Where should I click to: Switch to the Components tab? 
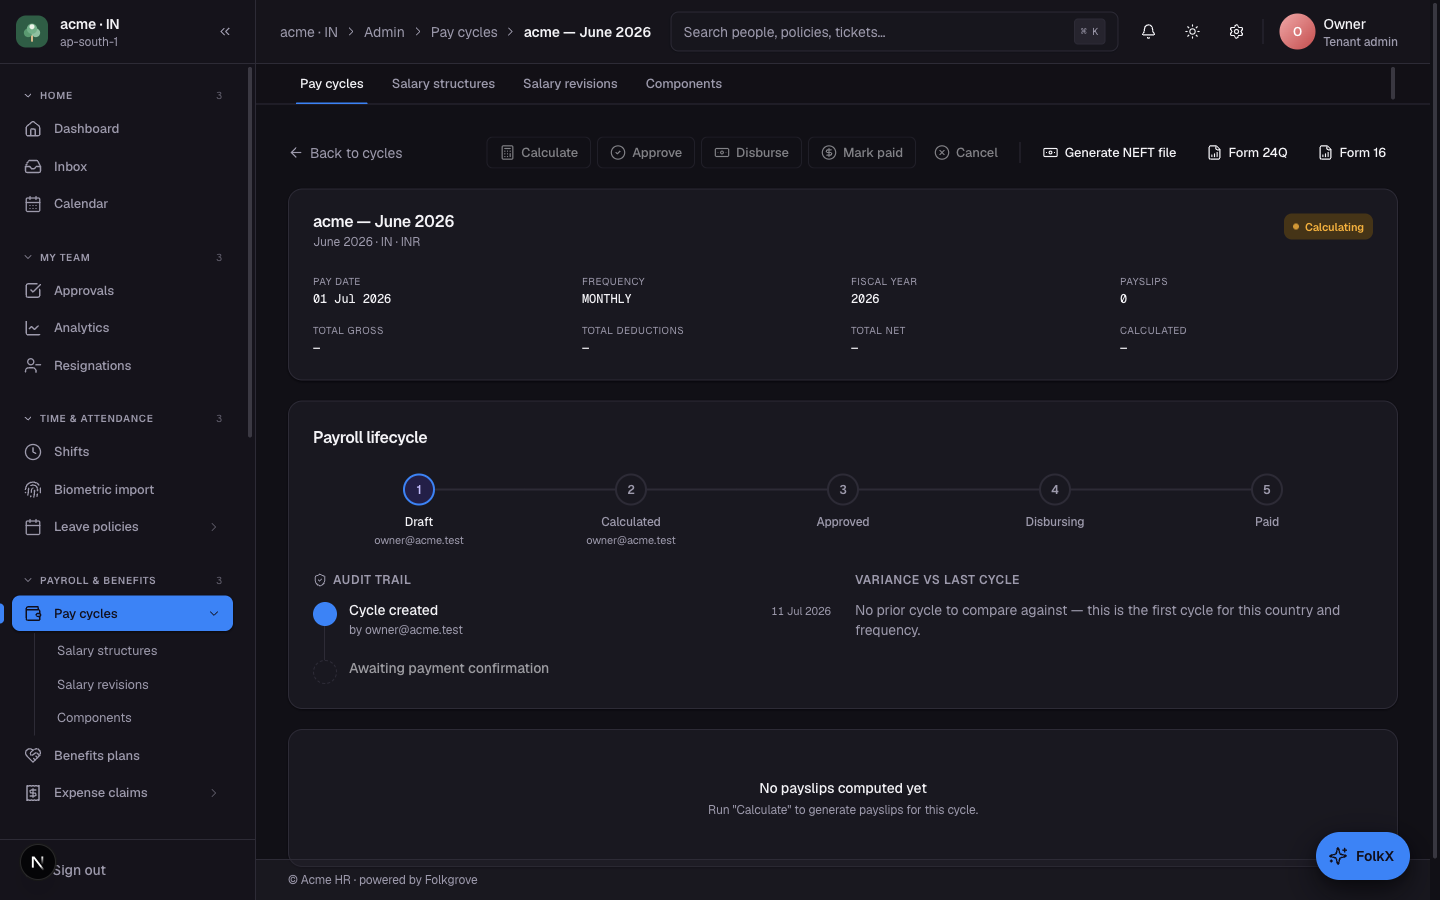[684, 84]
